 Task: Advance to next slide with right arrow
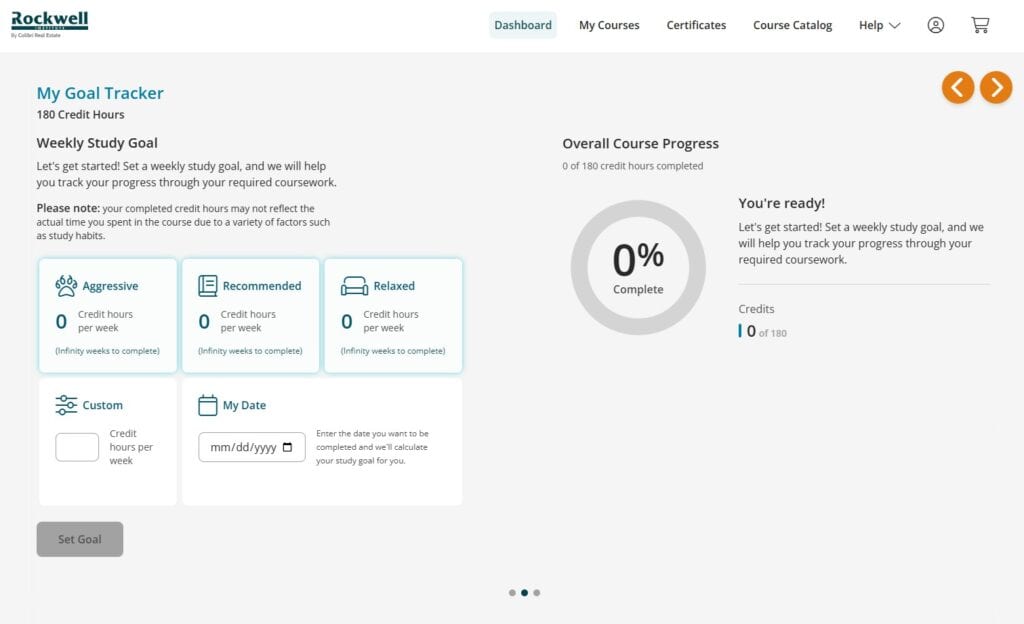click(x=996, y=88)
